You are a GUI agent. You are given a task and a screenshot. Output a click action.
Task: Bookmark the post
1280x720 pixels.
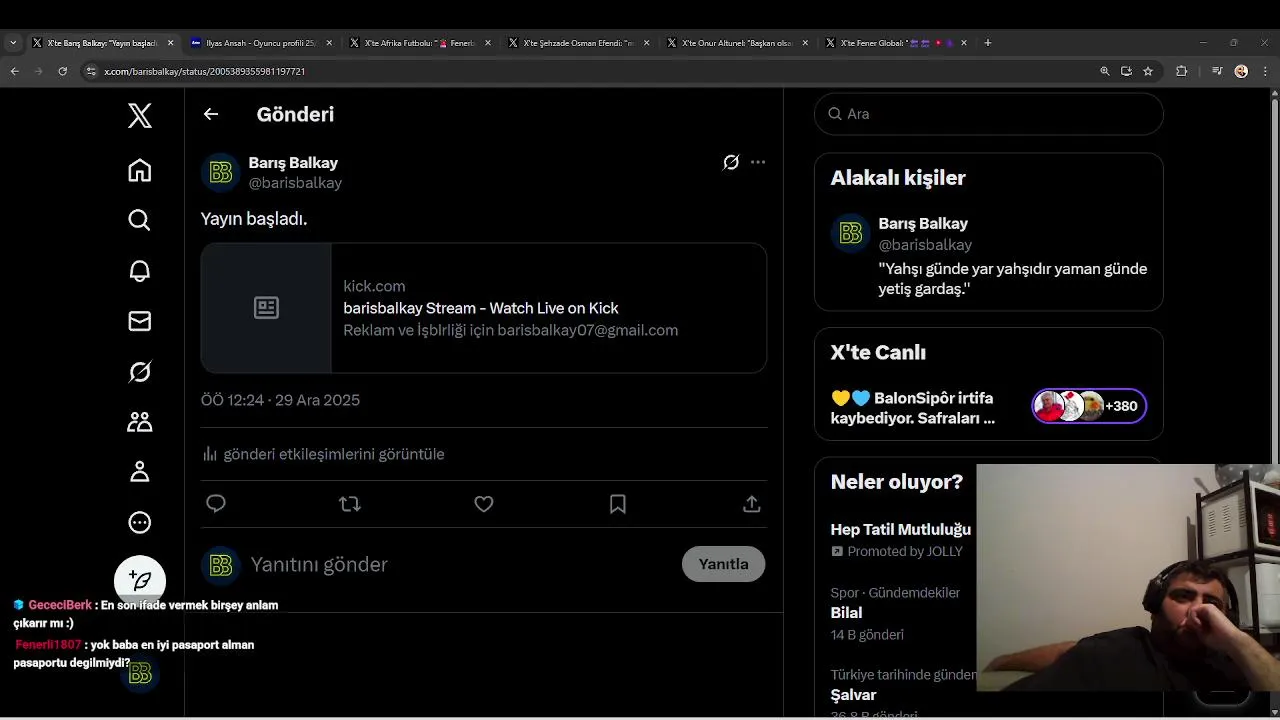(618, 504)
